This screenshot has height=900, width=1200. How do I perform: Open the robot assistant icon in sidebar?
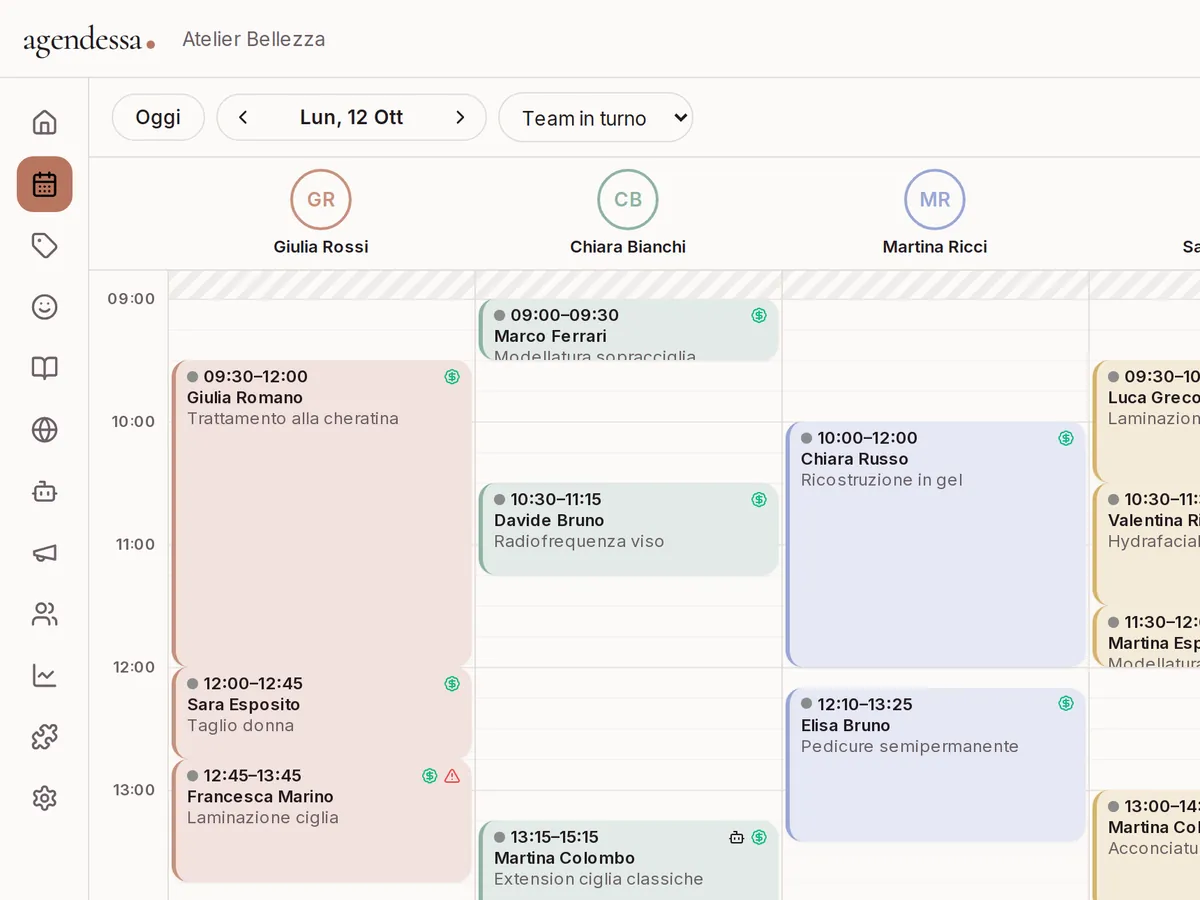[x=44, y=491]
